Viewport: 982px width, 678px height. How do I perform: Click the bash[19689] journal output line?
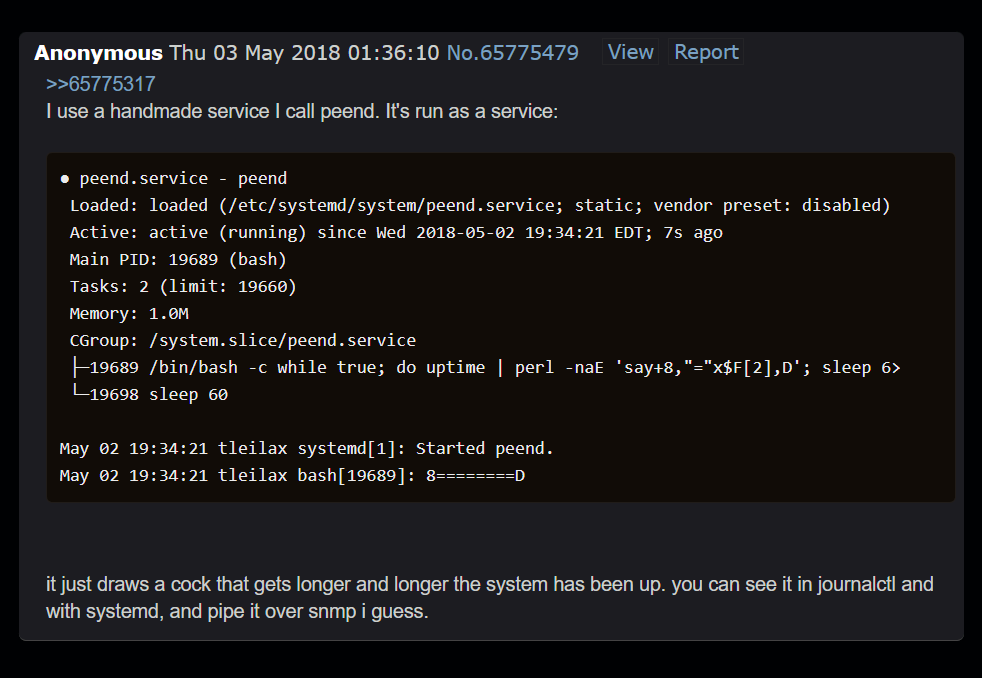pos(292,475)
